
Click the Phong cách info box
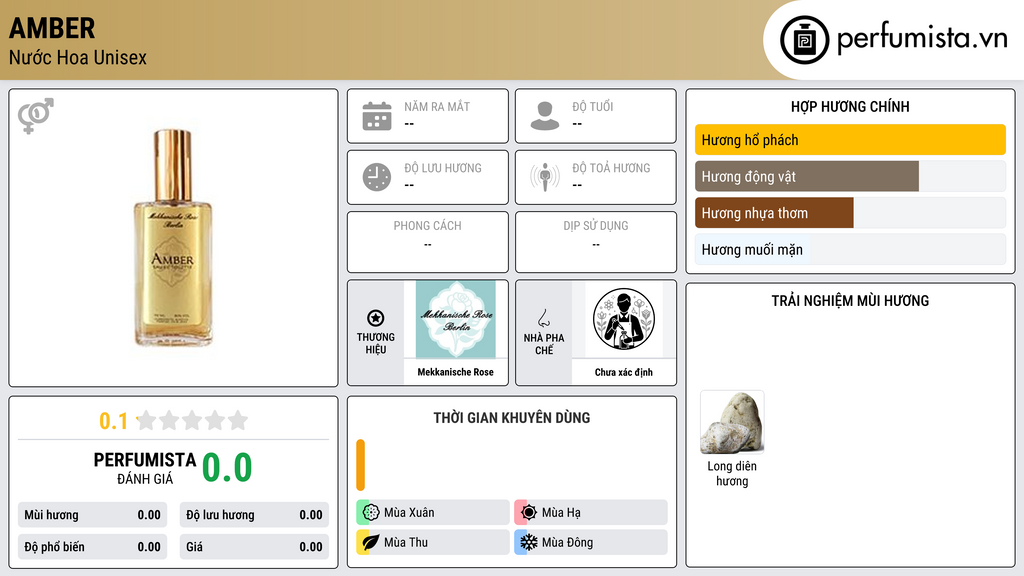[x=428, y=242]
